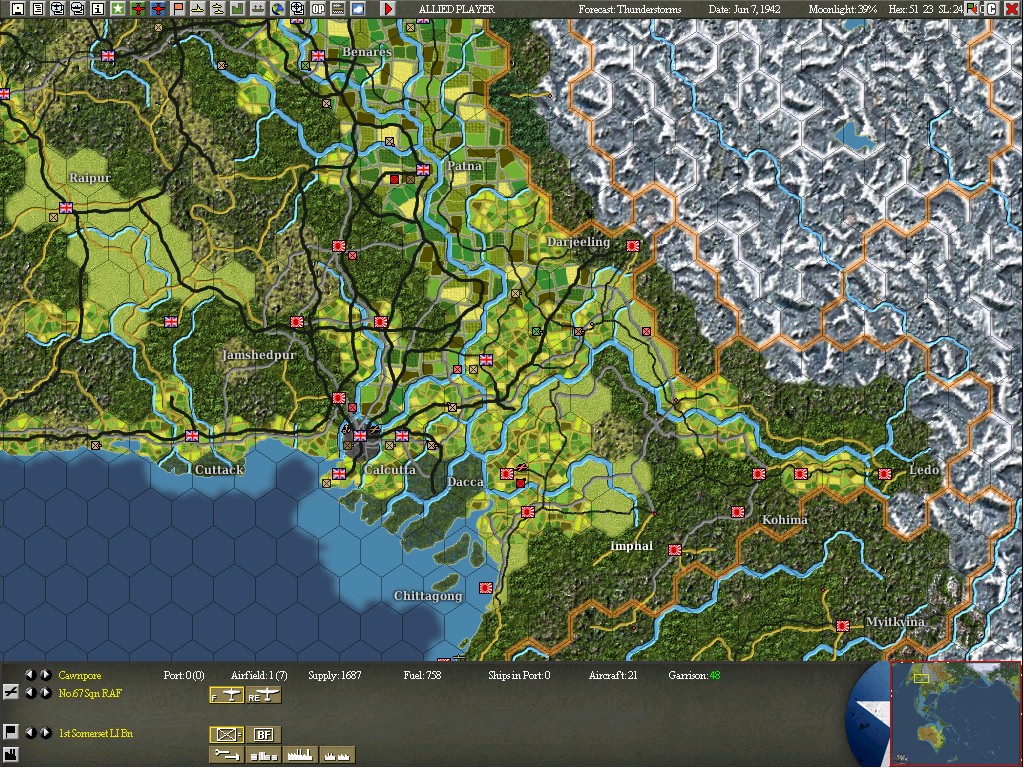Click the orange flag toolbar icon
1024x768 pixels.
coord(178,8)
